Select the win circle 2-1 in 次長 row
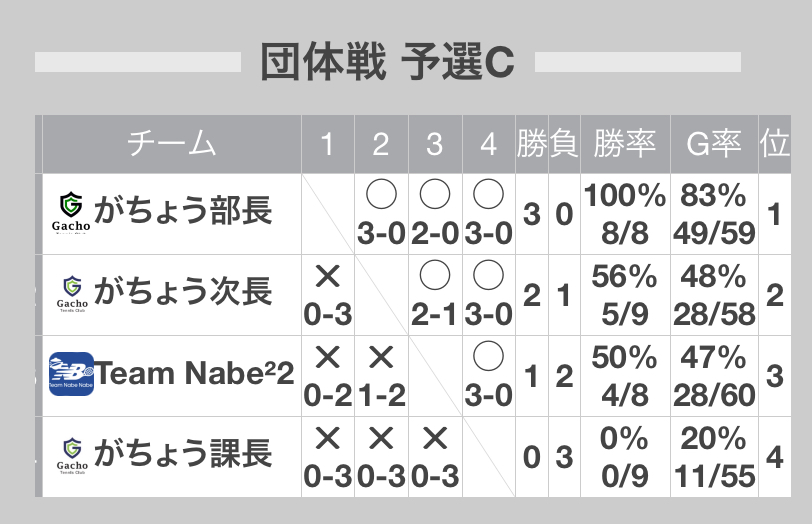The width and height of the screenshot is (812, 524). (x=435, y=295)
